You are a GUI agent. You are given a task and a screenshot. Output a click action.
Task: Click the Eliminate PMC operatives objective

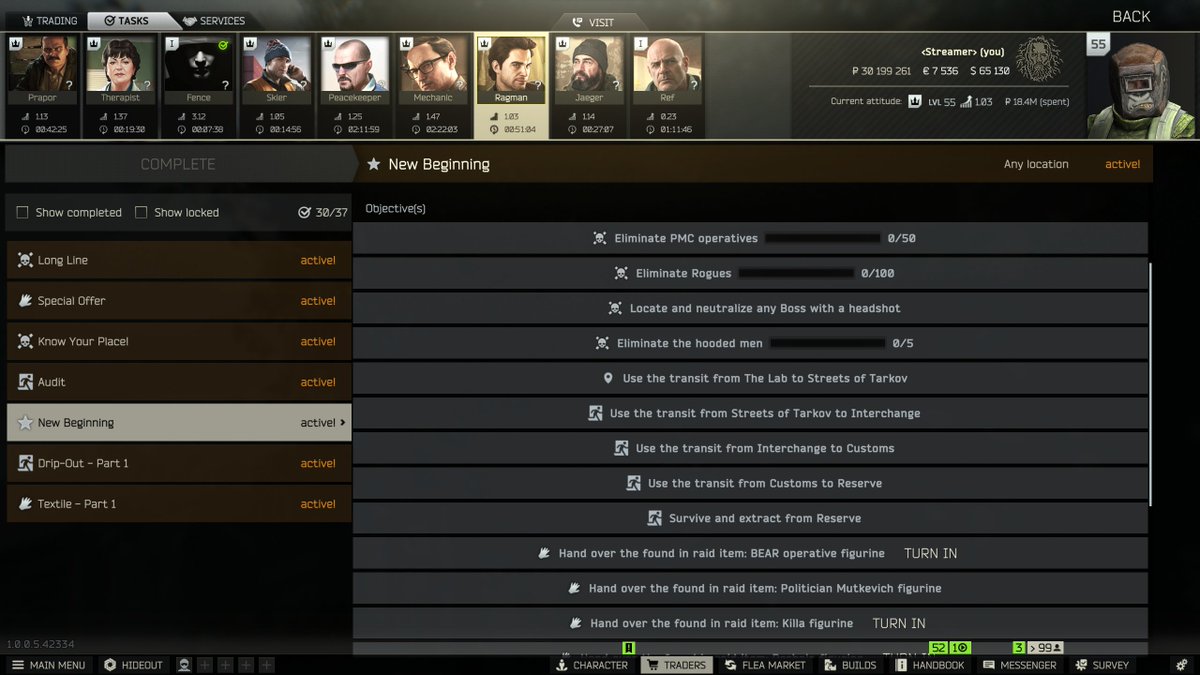pyautogui.click(x=750, y=238)
